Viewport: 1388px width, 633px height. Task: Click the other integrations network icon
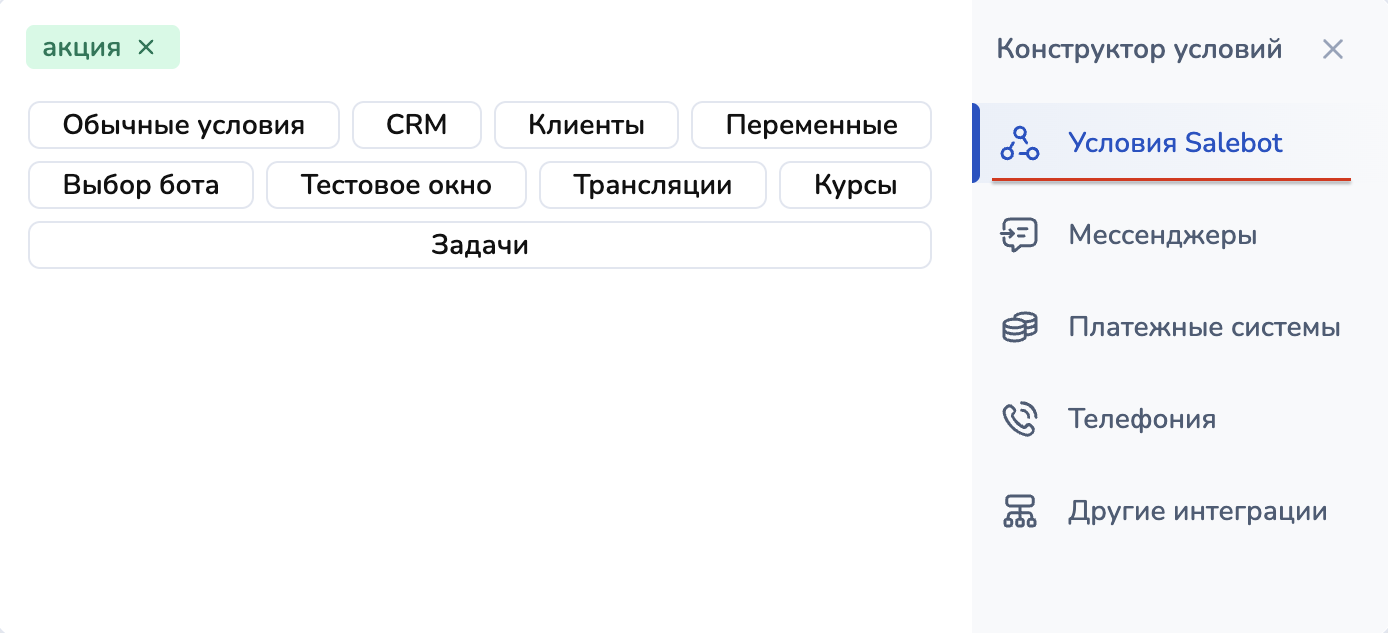point(1020,511)
